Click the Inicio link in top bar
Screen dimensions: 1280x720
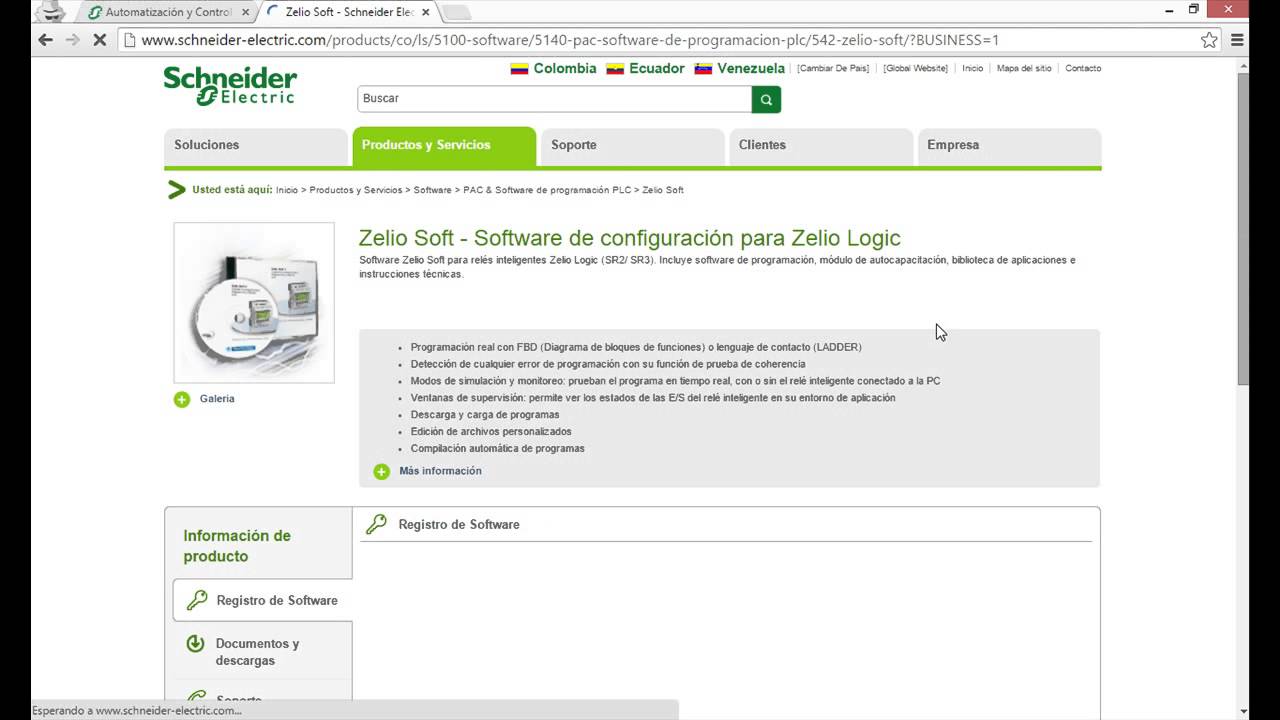click(x=972, y=69)
